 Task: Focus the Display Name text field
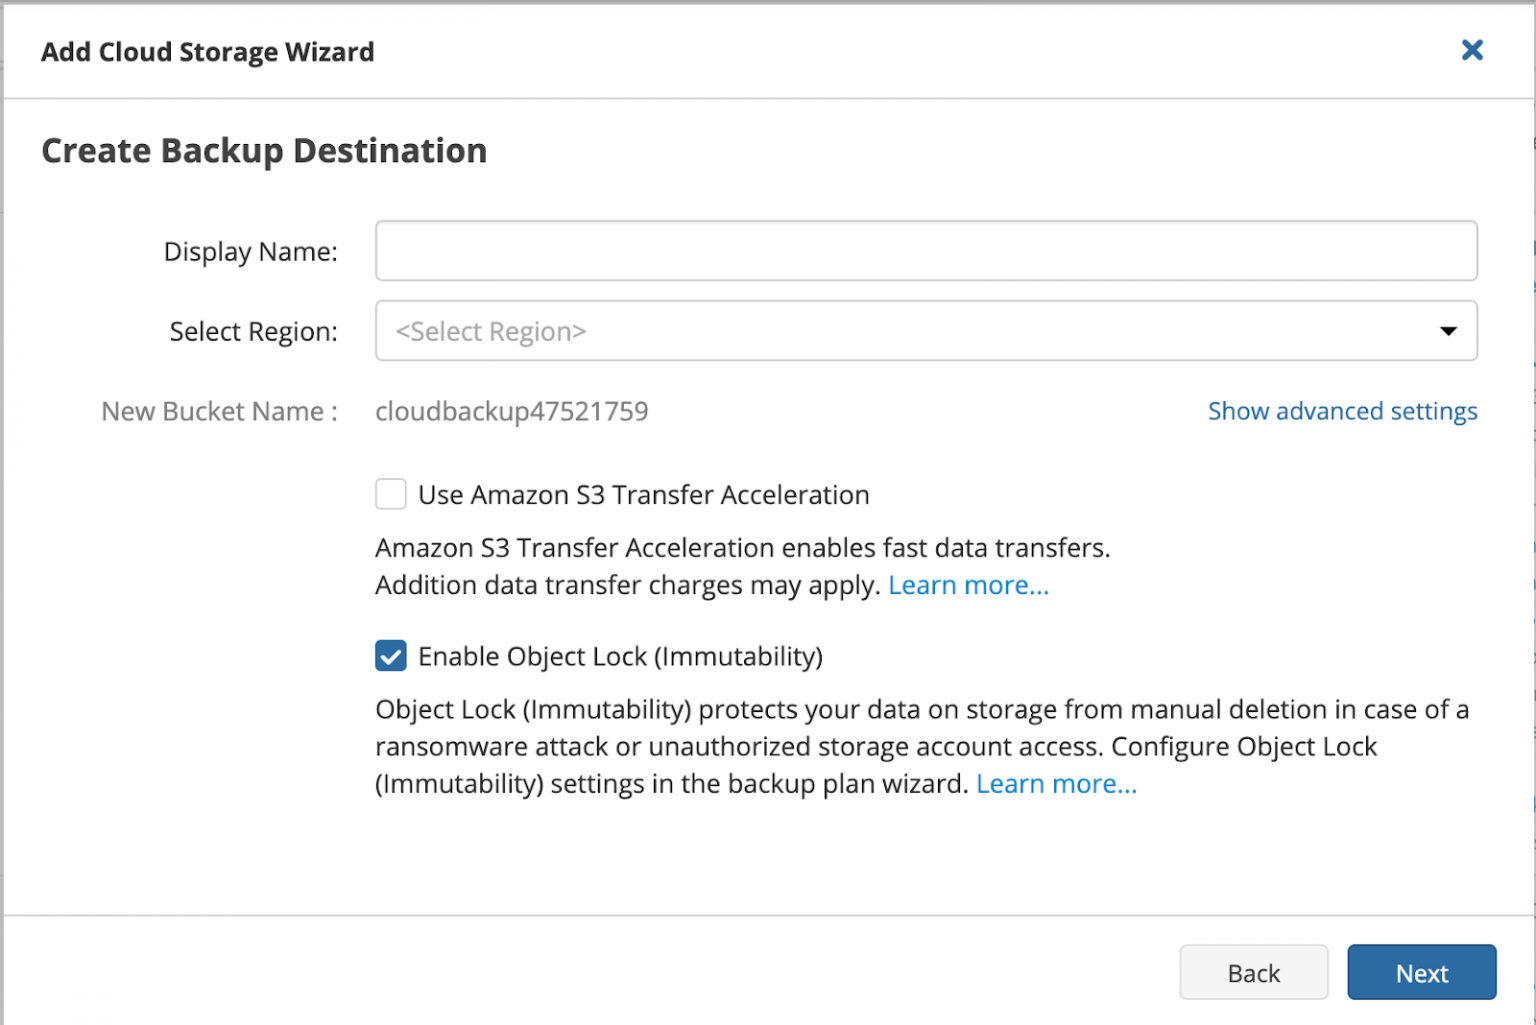click(925, 251)
